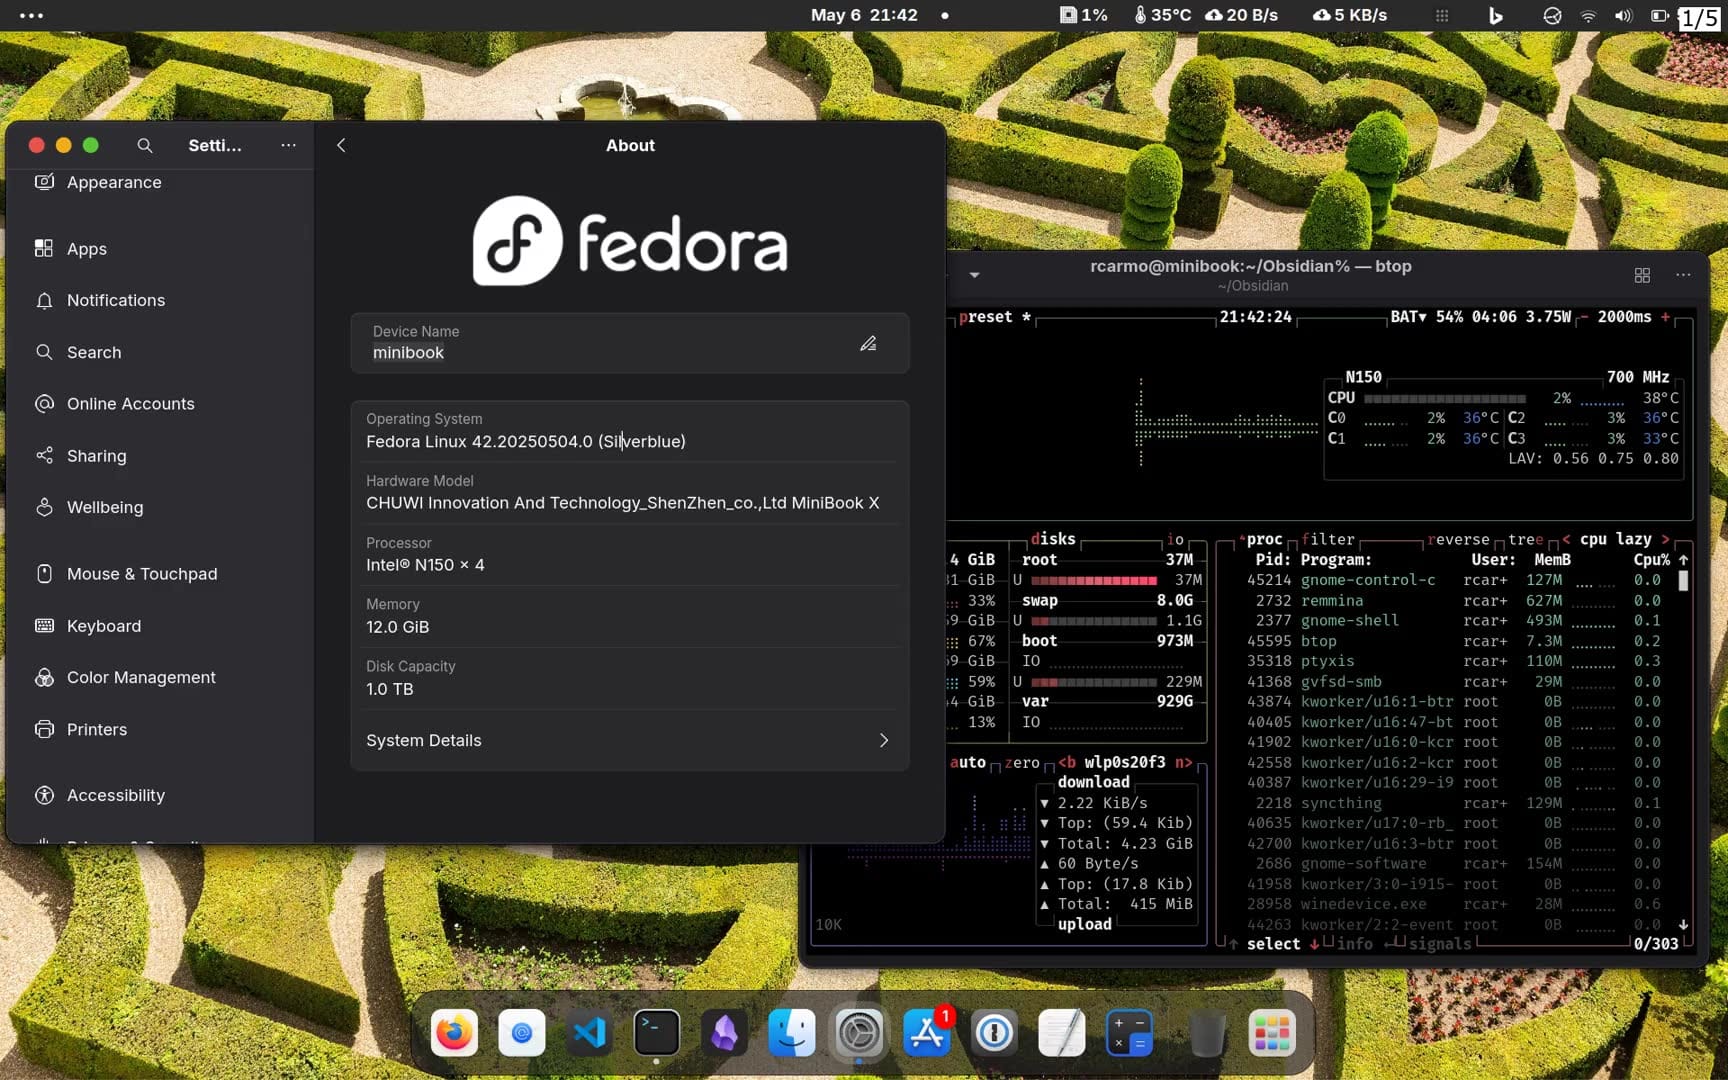
Task: Toggle 'auto' scaling in btop net box
Action: tap(967, 762)
